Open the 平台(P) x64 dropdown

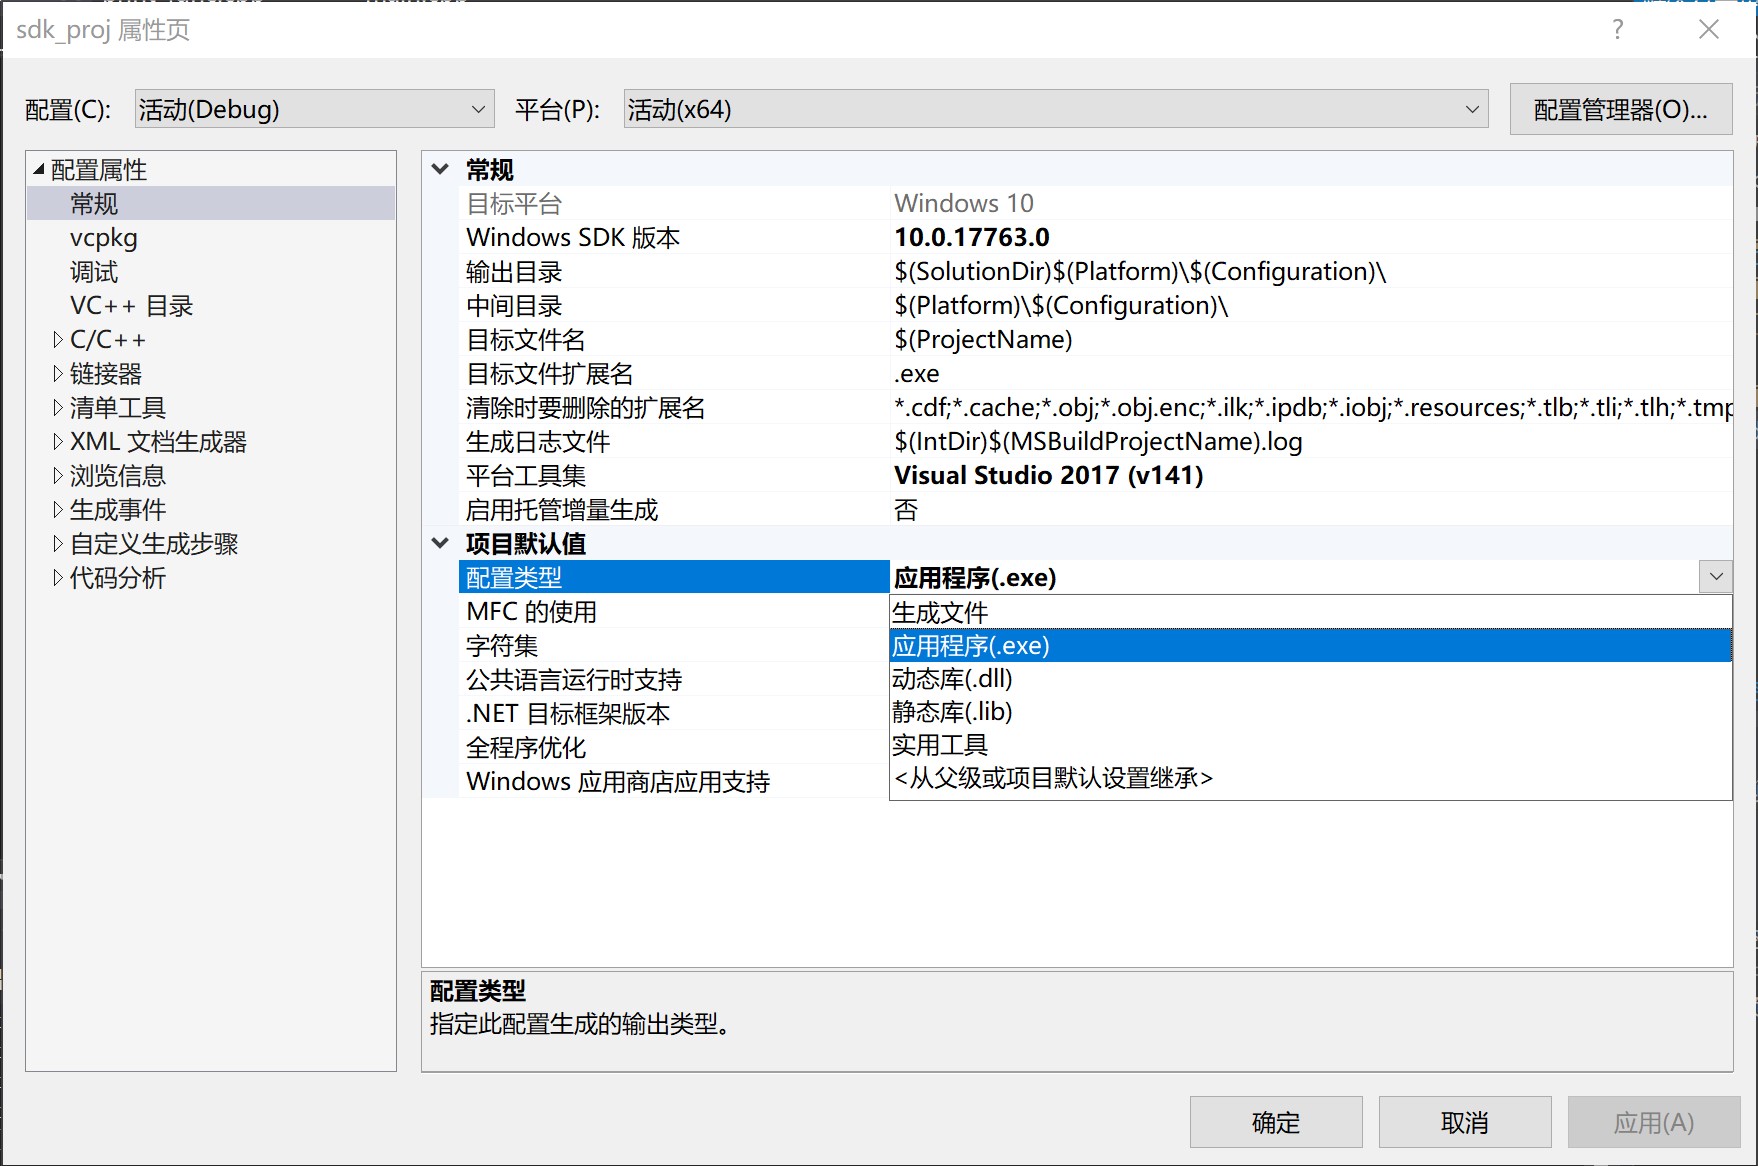tap(1055, 109)
